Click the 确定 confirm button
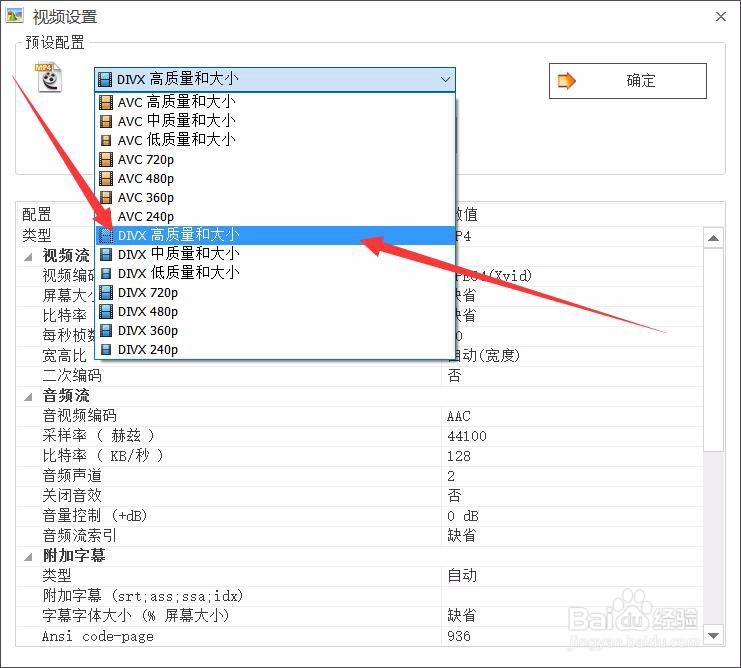The image size is (741, 668). coord(628,81)
